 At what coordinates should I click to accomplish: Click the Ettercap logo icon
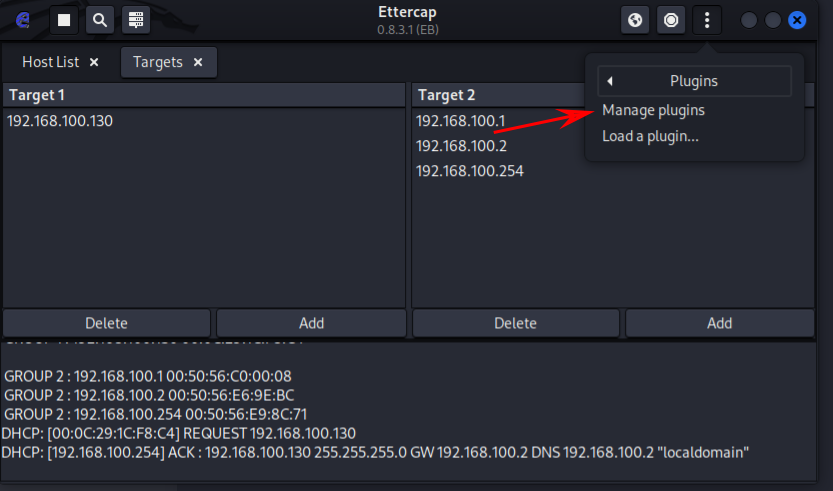[23, 20]
